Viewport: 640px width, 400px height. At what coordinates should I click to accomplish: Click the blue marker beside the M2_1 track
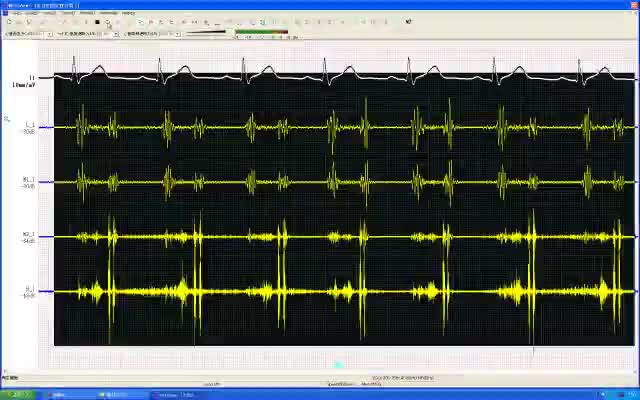(x=46, y=237)
